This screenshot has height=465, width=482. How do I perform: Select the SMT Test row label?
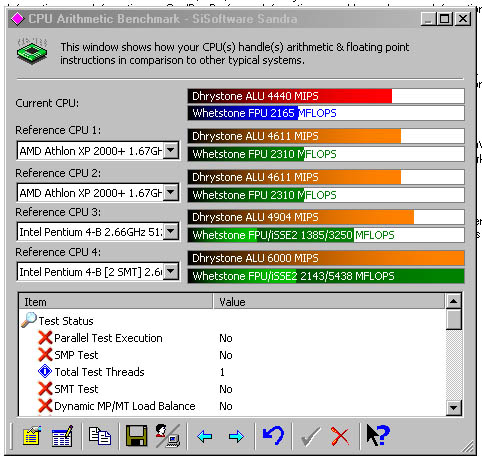coord(76,389)
